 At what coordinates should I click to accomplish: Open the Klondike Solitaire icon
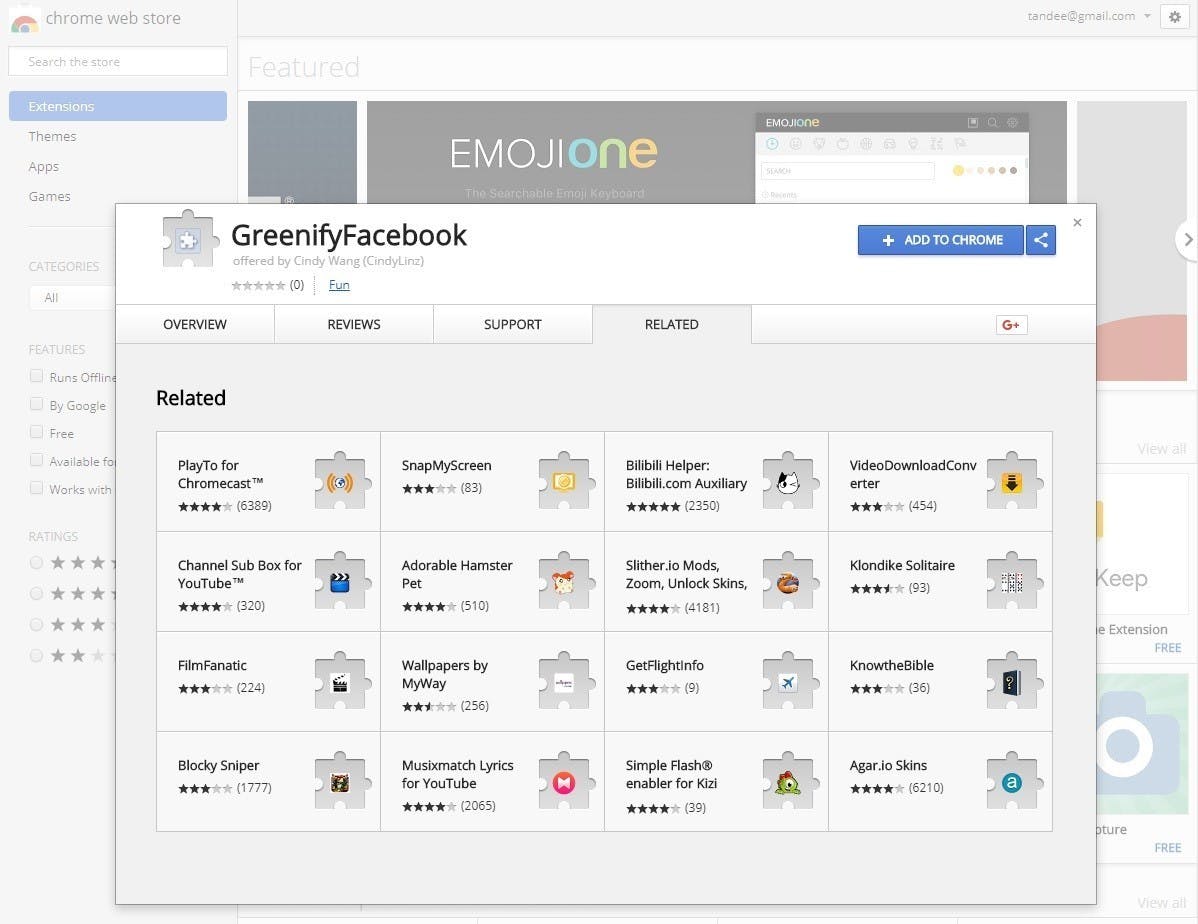click(x=1014, y=582)
